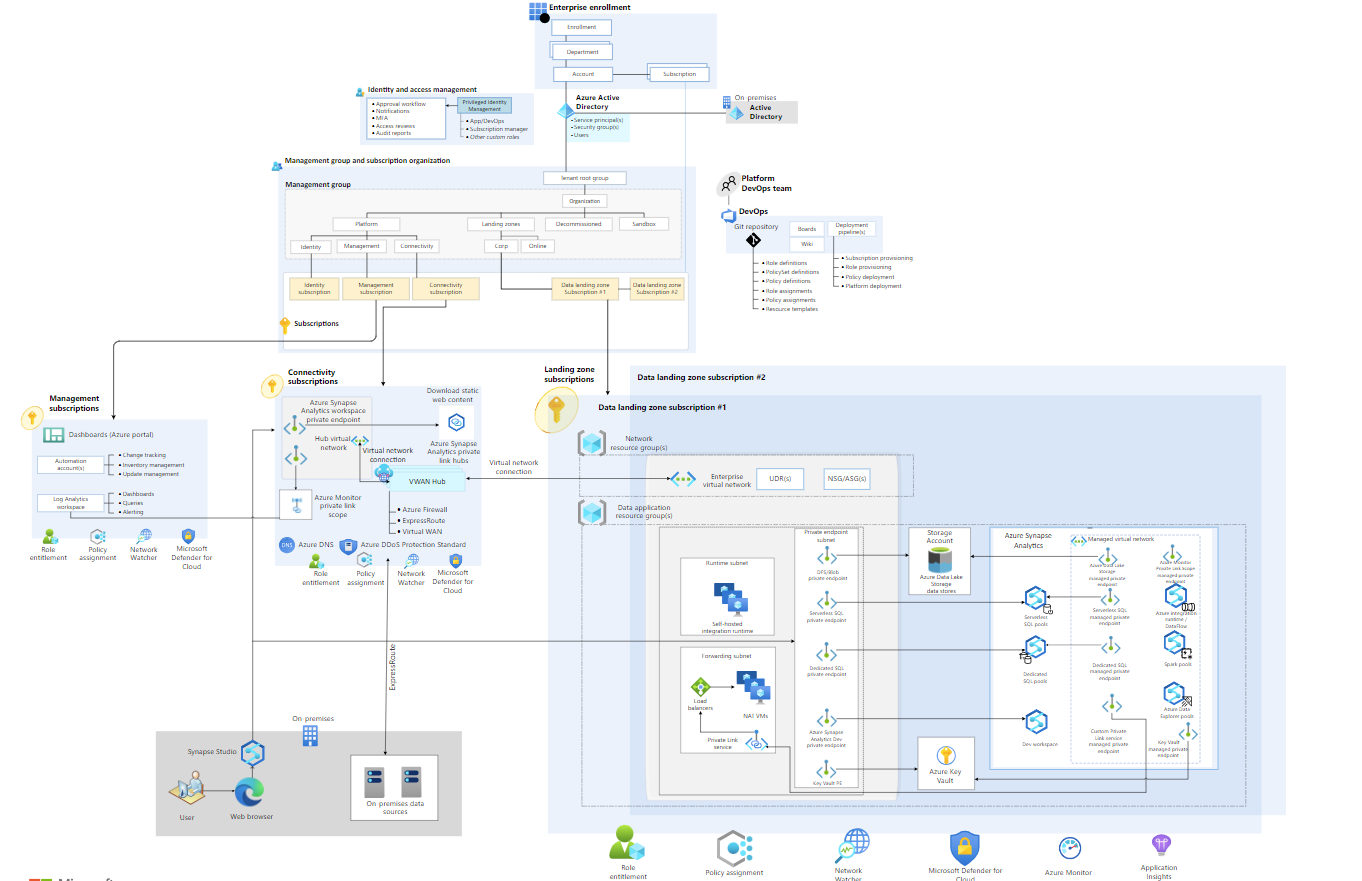
Task: Click the Azure Key Vault key icon
Action: pyautogui.click(x=944, y=755)
